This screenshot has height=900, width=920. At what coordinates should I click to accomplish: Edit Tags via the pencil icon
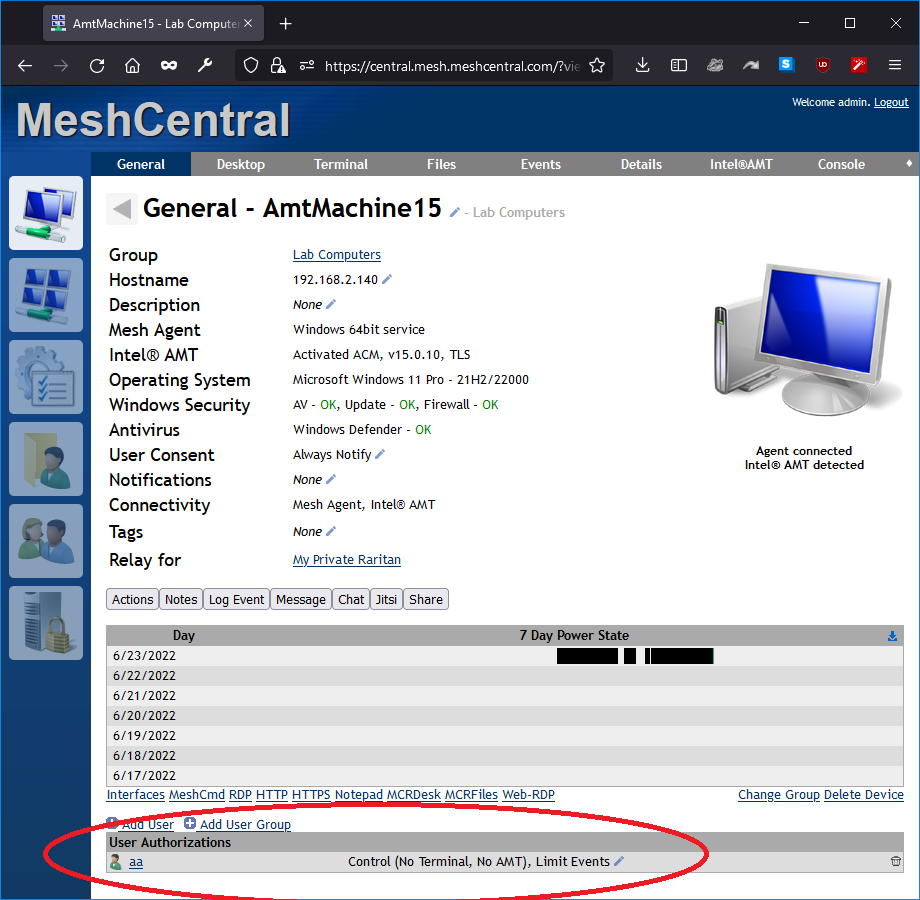click(330, 531)
